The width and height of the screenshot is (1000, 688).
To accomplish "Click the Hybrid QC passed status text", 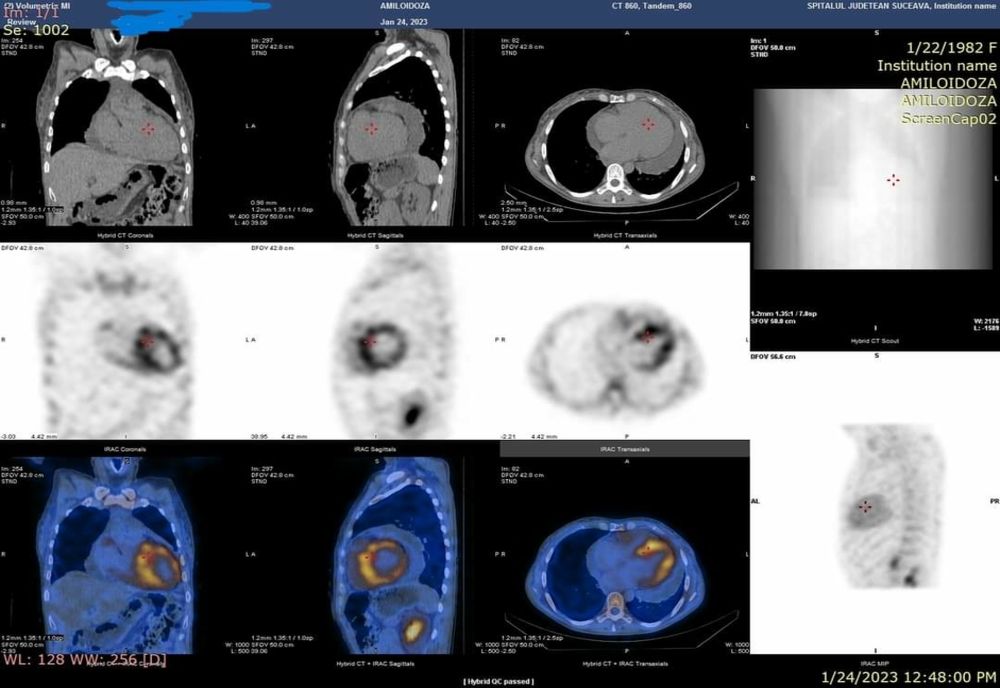I will [x=500, y=681].
